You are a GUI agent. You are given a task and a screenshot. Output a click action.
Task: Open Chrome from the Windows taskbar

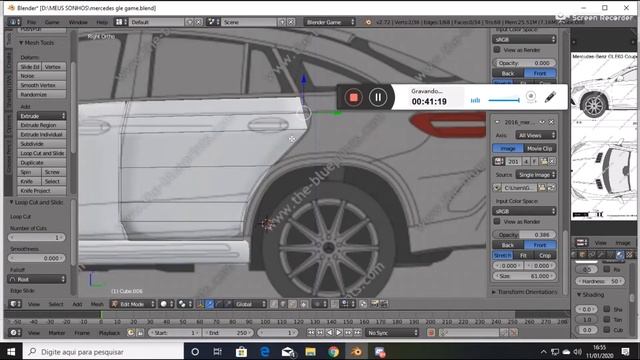(333, 351)
